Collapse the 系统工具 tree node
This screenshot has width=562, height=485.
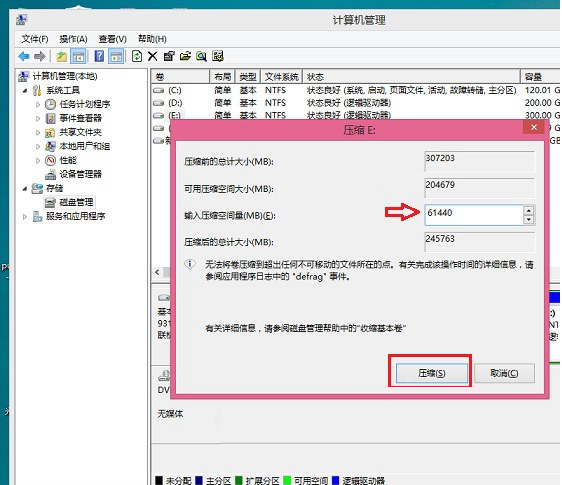(24, 91)
